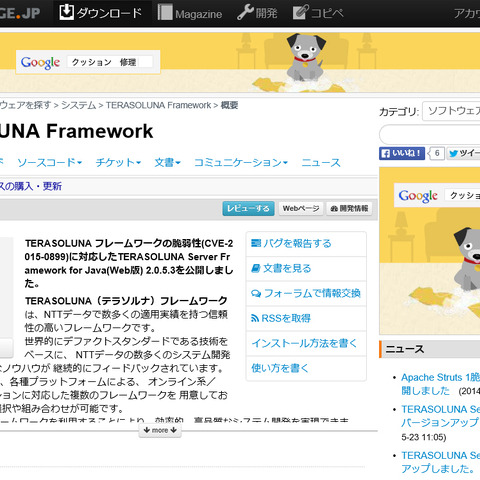Click the Facebook like count 6

437,153
